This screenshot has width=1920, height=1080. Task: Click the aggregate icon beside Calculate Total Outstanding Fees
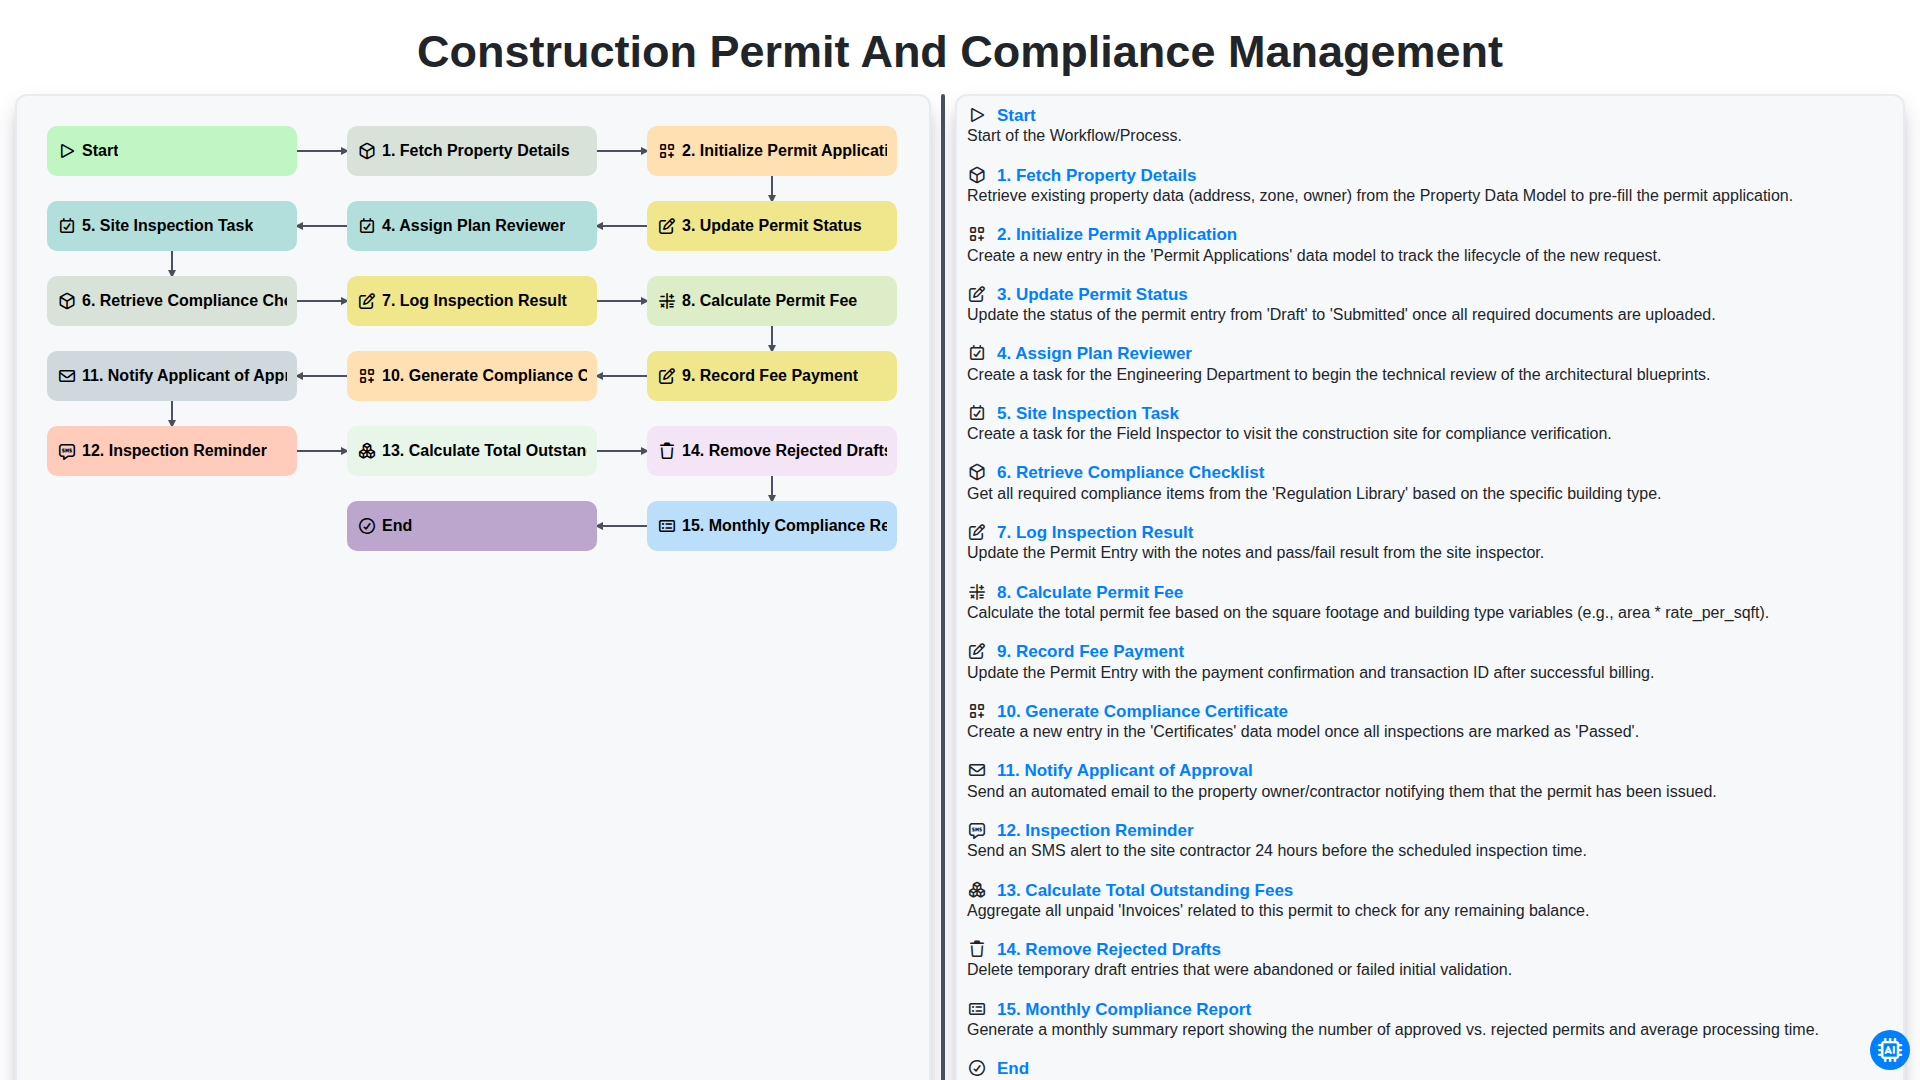pos(977,890)
